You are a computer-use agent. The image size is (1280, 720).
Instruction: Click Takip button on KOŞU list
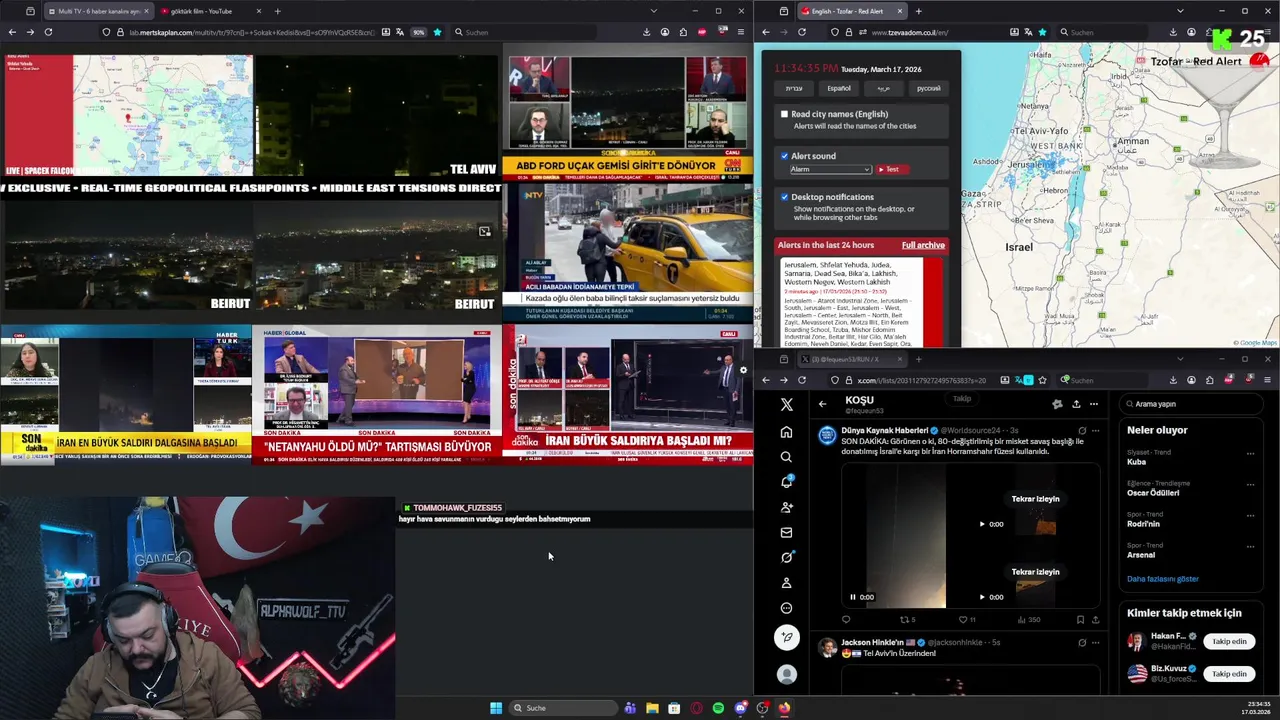[961, 399]
